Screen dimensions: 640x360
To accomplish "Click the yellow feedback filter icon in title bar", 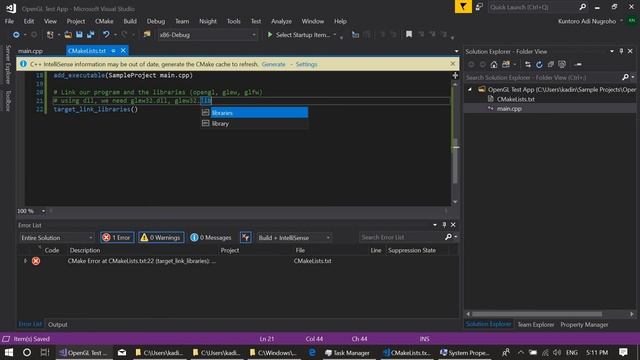I will pyautogui.click(x=463, y=7).
